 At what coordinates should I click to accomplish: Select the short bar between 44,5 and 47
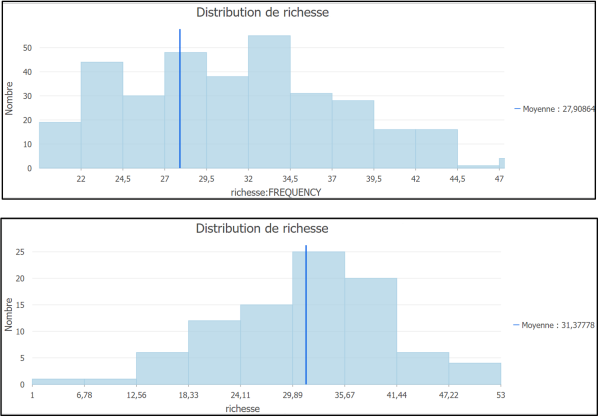pyautogui.click(x=478, y=167)
